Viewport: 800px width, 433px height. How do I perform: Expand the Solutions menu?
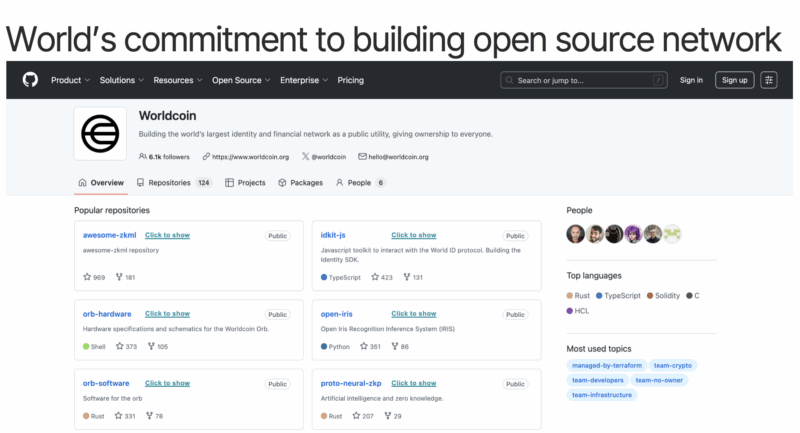(x=121, y=80)
